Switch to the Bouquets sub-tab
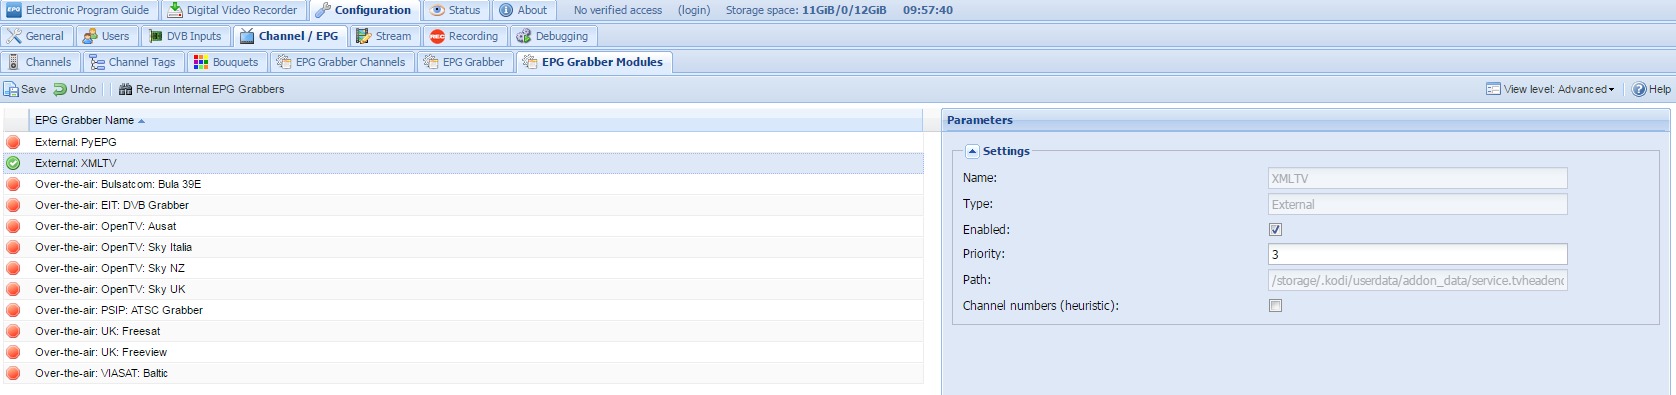 (x=226, y=62)
